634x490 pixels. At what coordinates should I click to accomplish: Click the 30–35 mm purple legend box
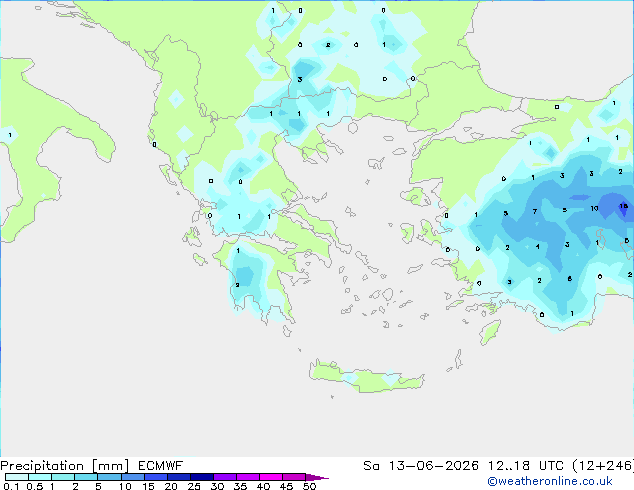225,477
